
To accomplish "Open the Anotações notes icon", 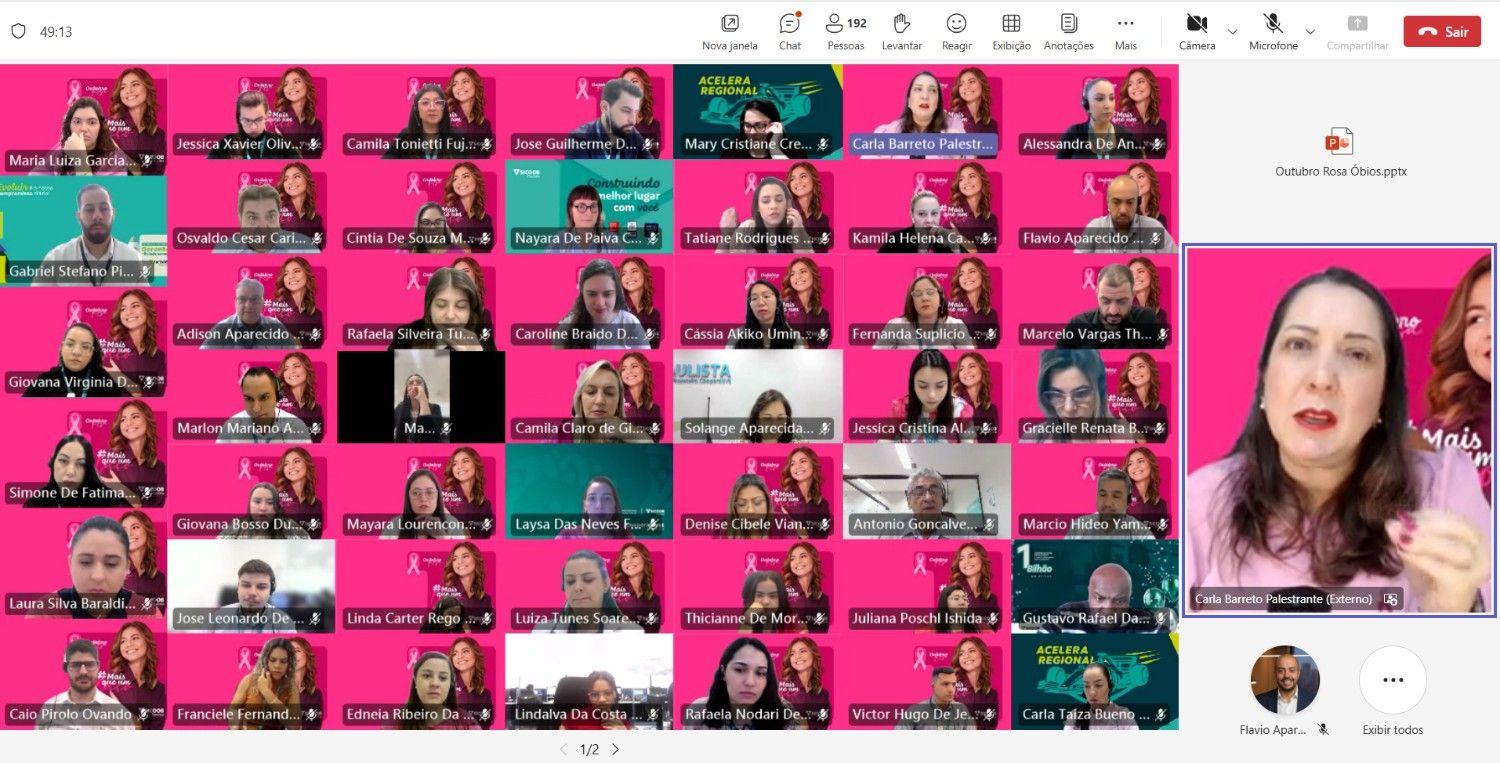I will (x=1068, y=24).
